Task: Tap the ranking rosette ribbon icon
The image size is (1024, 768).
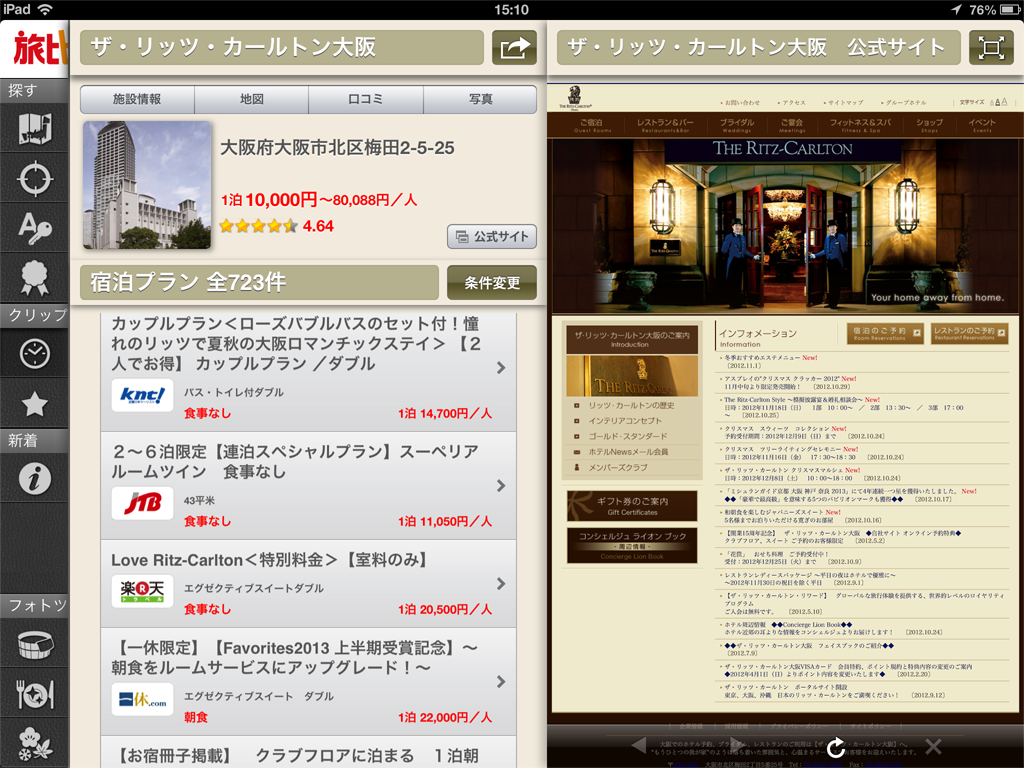Action: click(x=35, y=278)
